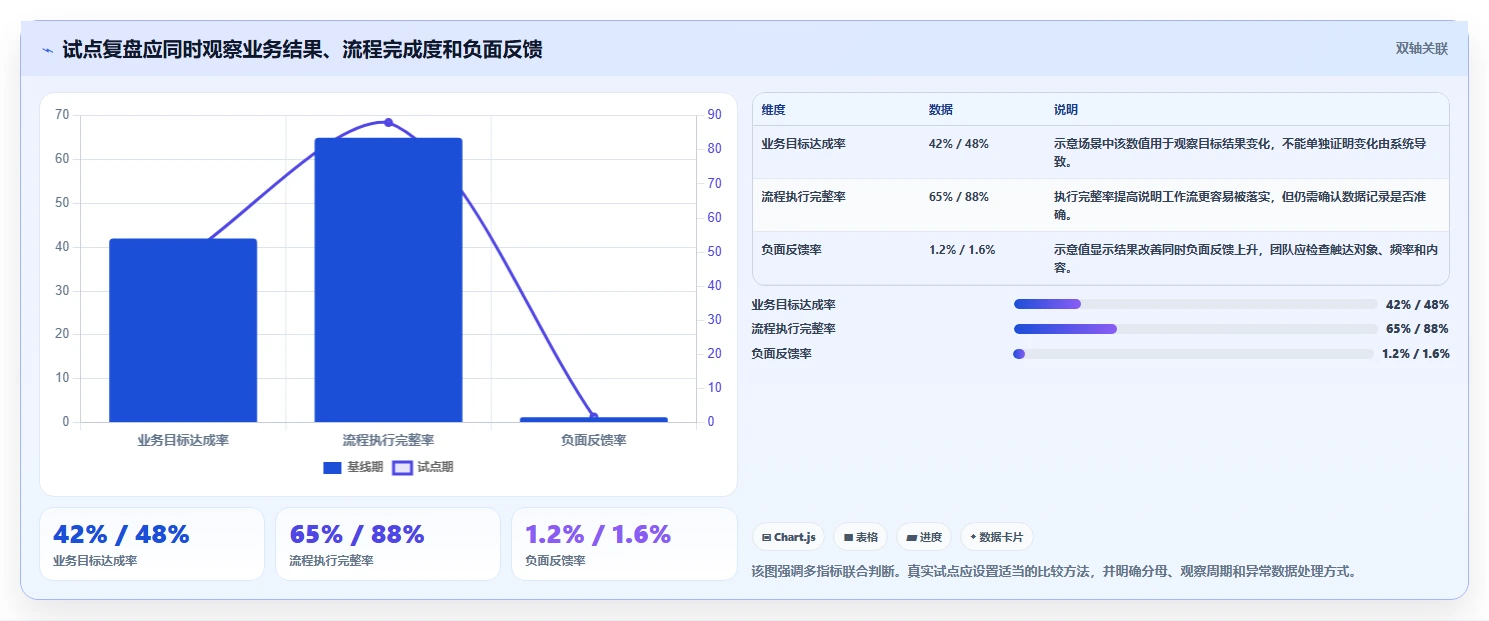The height and width of the screenshot is (621, 1489).
Task: Click the 1.2% / 1.6% value beside progress bar
Action: (1415, 354)
